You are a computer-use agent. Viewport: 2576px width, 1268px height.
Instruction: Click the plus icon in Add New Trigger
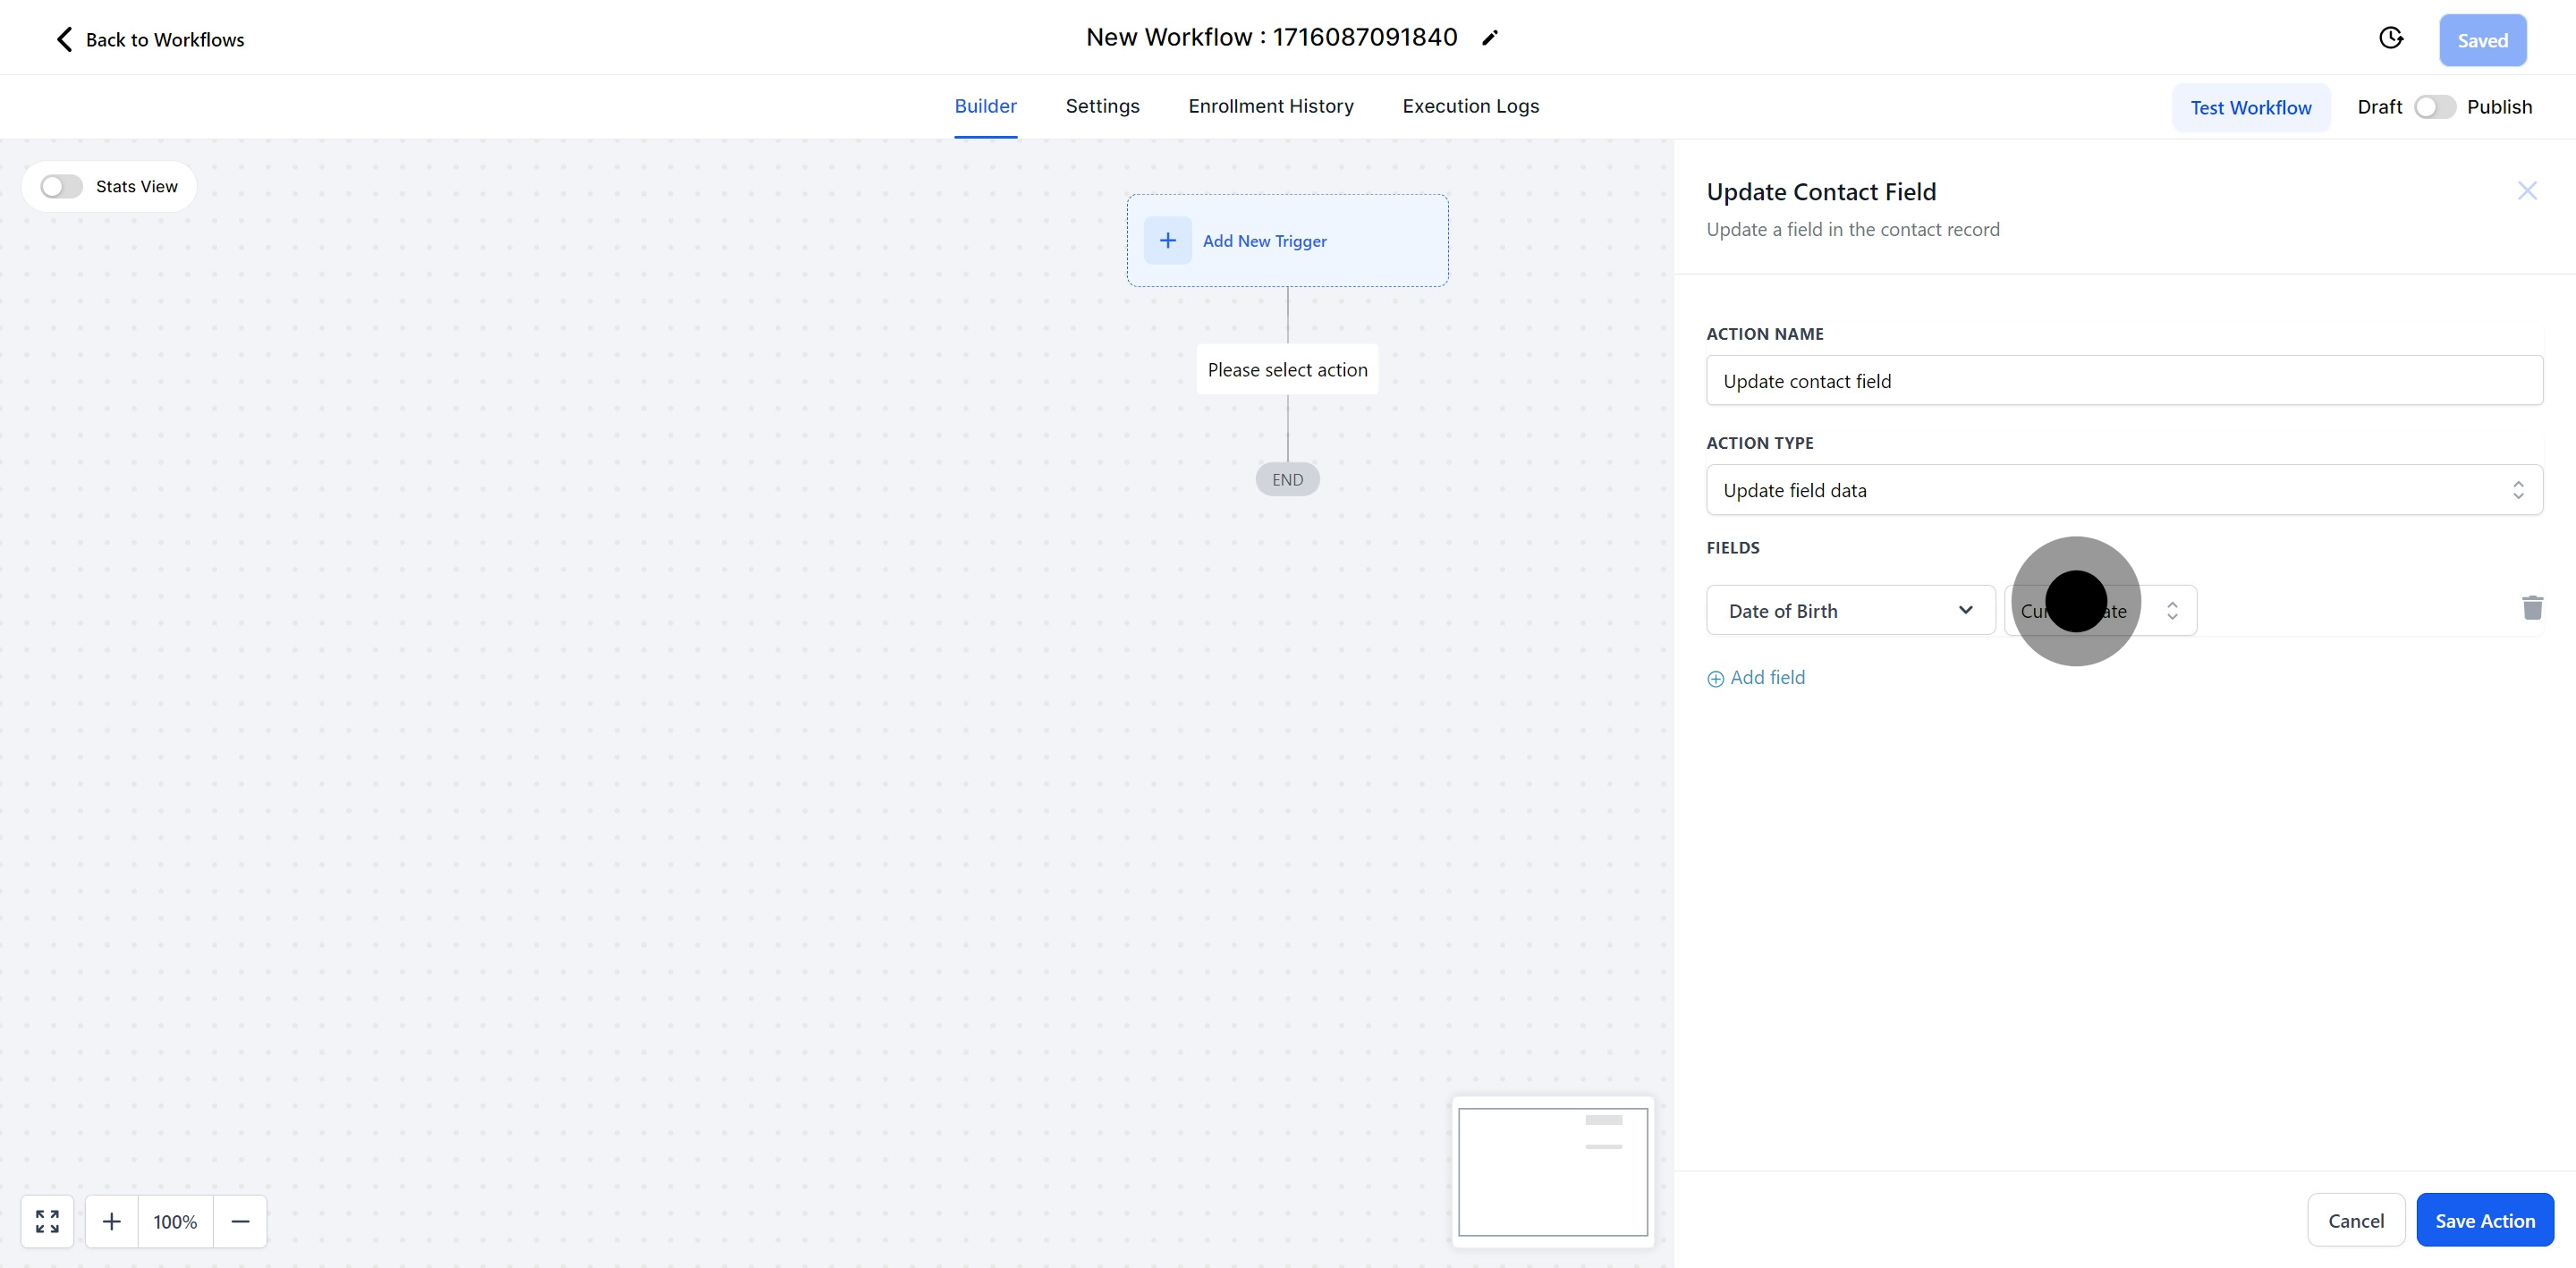[1167, 241]
